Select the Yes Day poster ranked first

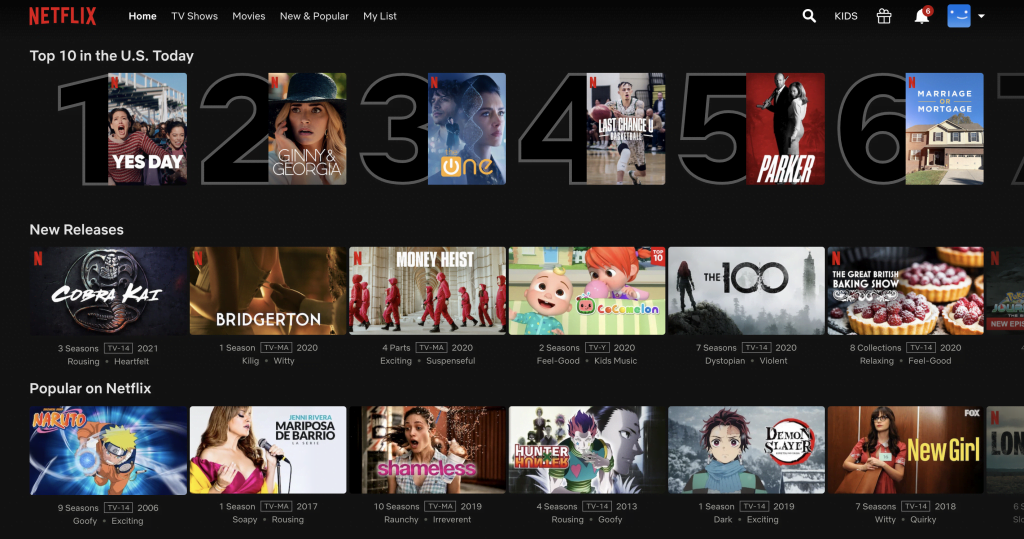tap(148, 129)
